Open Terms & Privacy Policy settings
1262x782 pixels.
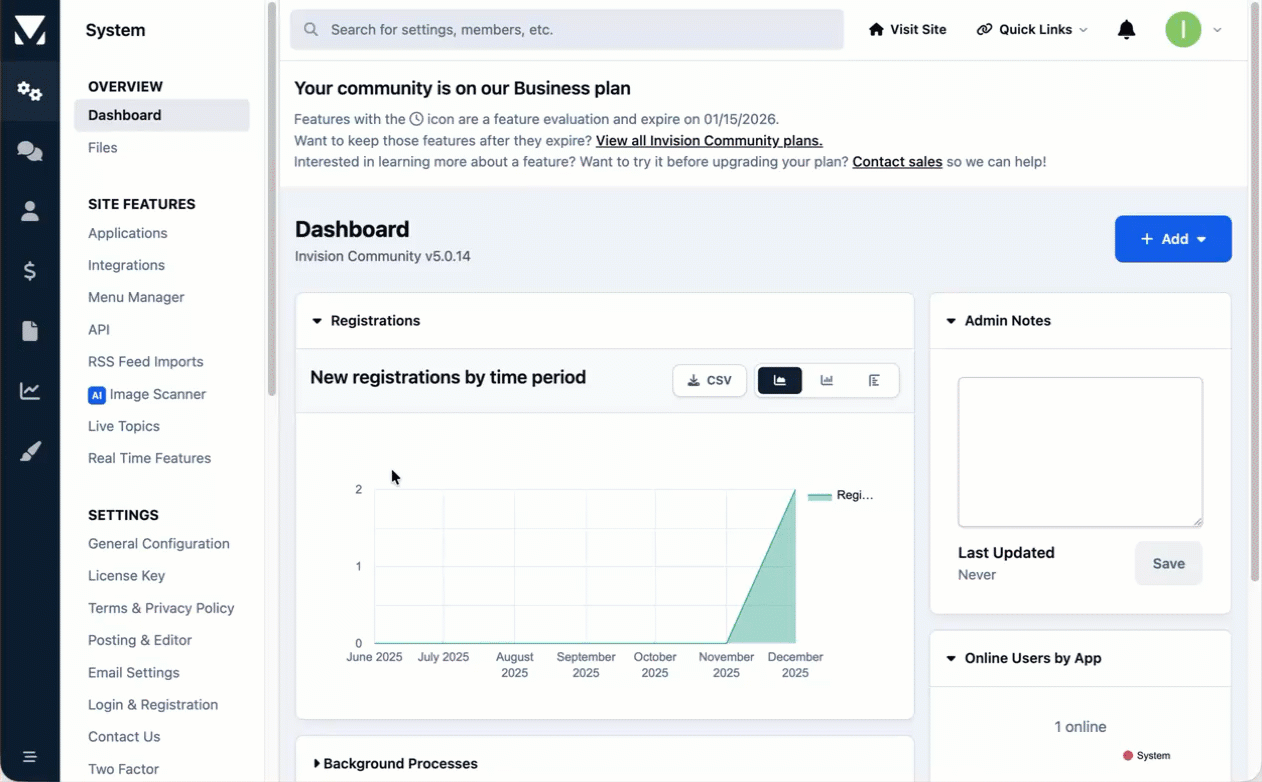tap(162, 608)
